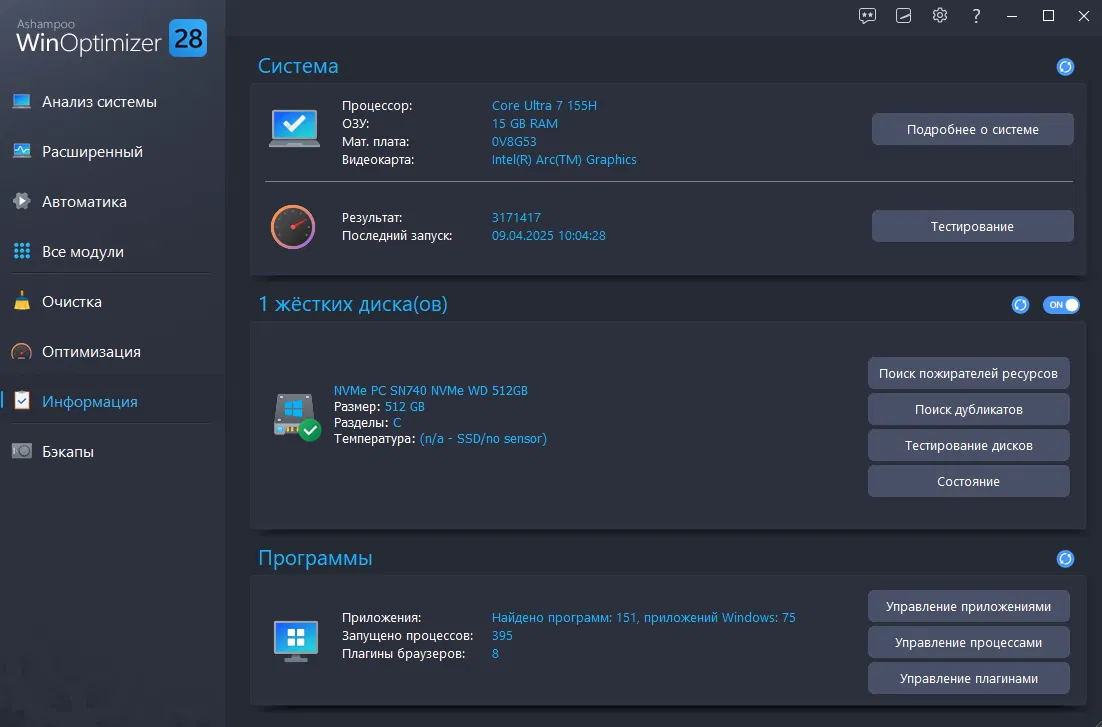Screen dimensions: 1102x727
Task: Click last run date 09.04.2025 10:04:28
Action: tap(548, 236)
